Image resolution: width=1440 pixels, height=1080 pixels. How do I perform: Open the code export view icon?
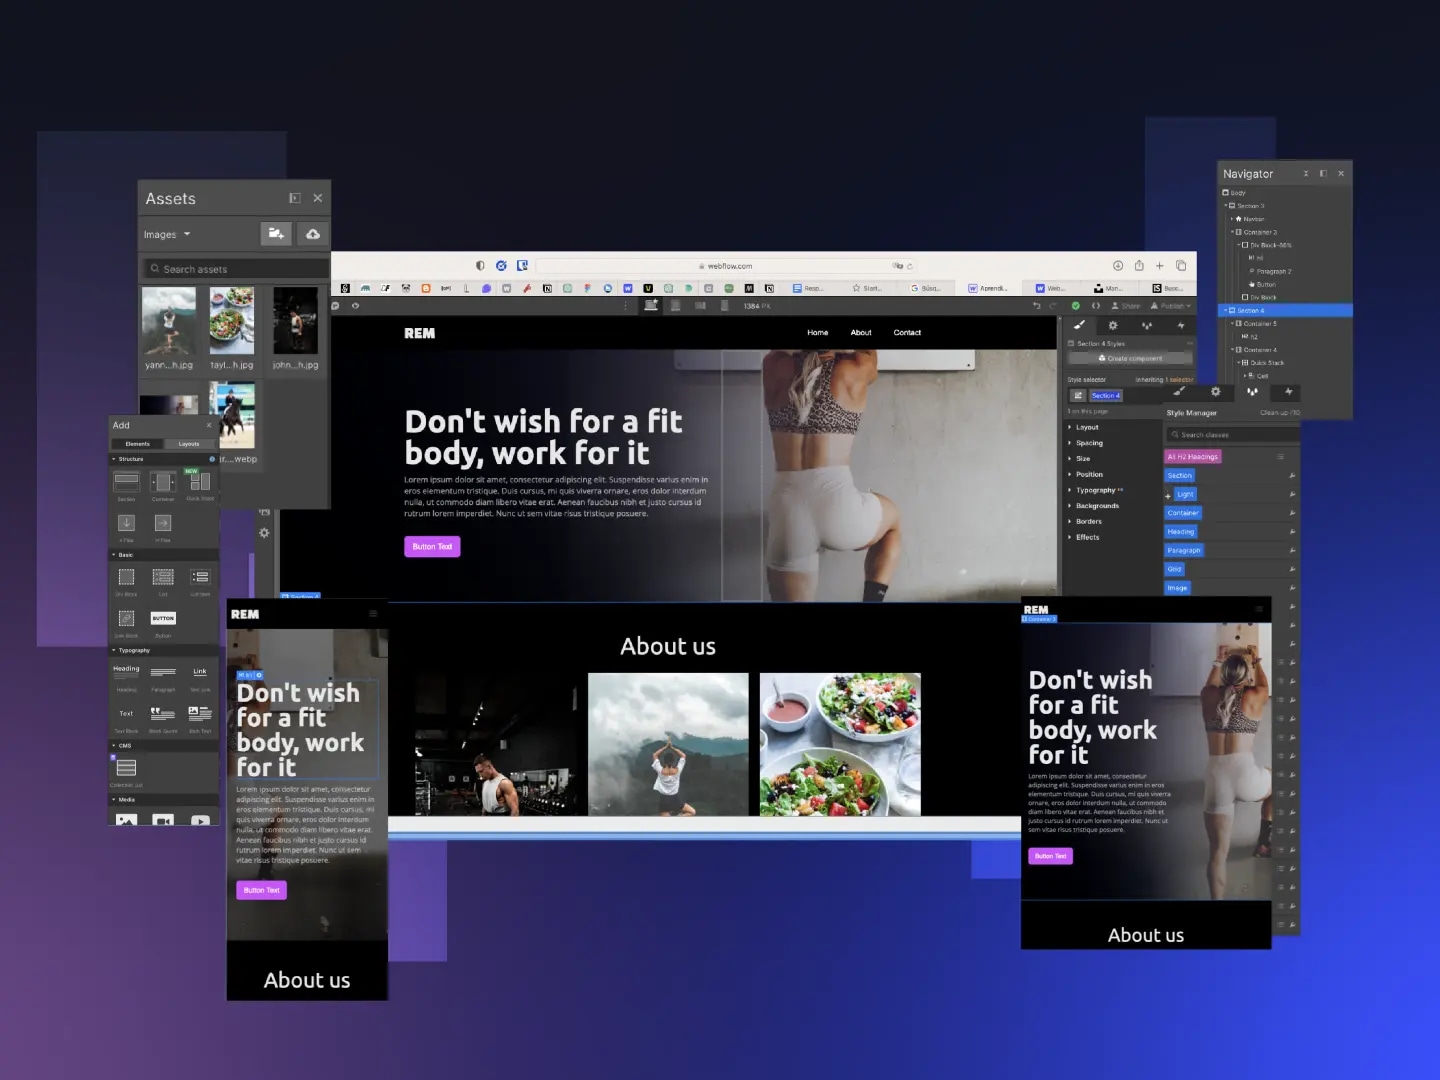pos(1096,306)
